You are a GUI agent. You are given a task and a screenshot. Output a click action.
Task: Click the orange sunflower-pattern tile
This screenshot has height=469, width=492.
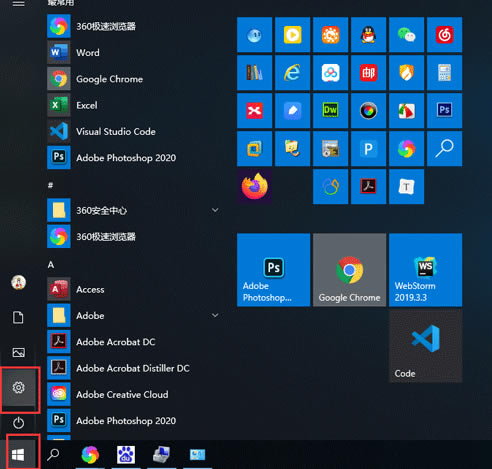(330, 35)
